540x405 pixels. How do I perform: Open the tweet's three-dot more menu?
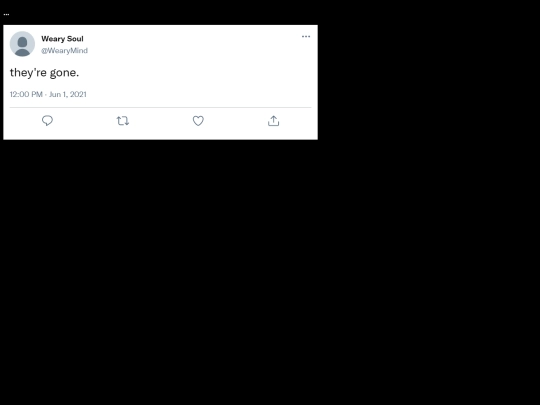coord(306,37)
